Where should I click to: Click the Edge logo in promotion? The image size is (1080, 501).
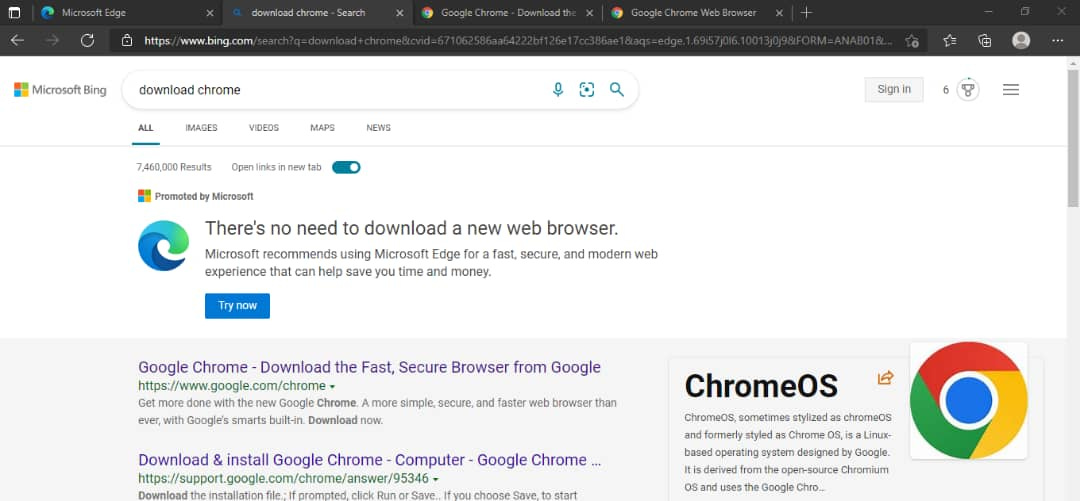(163, 246)
